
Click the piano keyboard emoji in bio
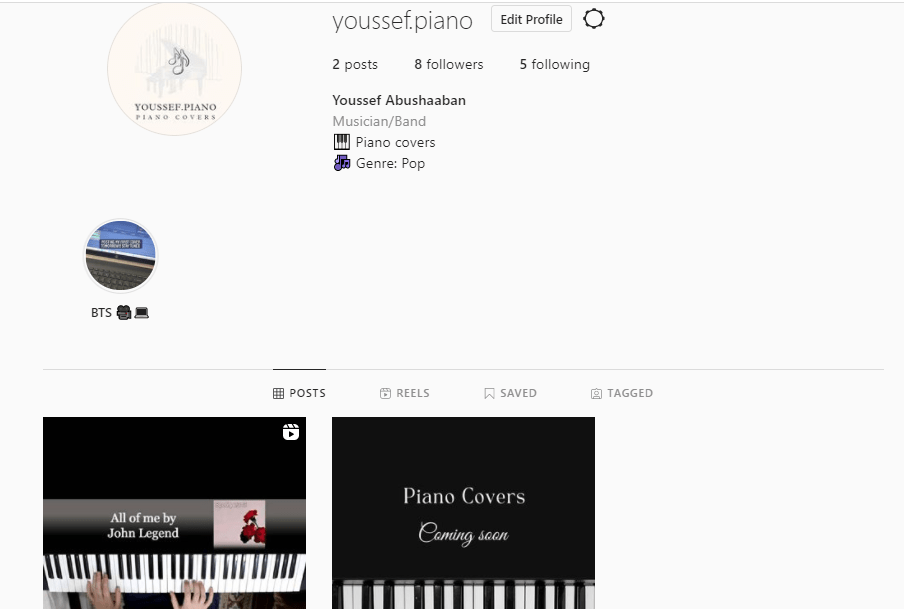click(x=342, y=142)
